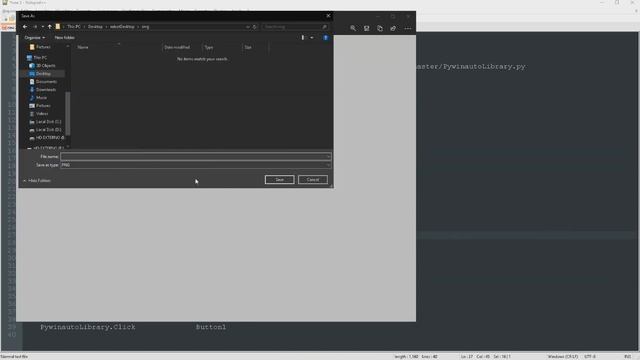
Task: Click This PC in the address breadcrumb
Action: [74, 27]
